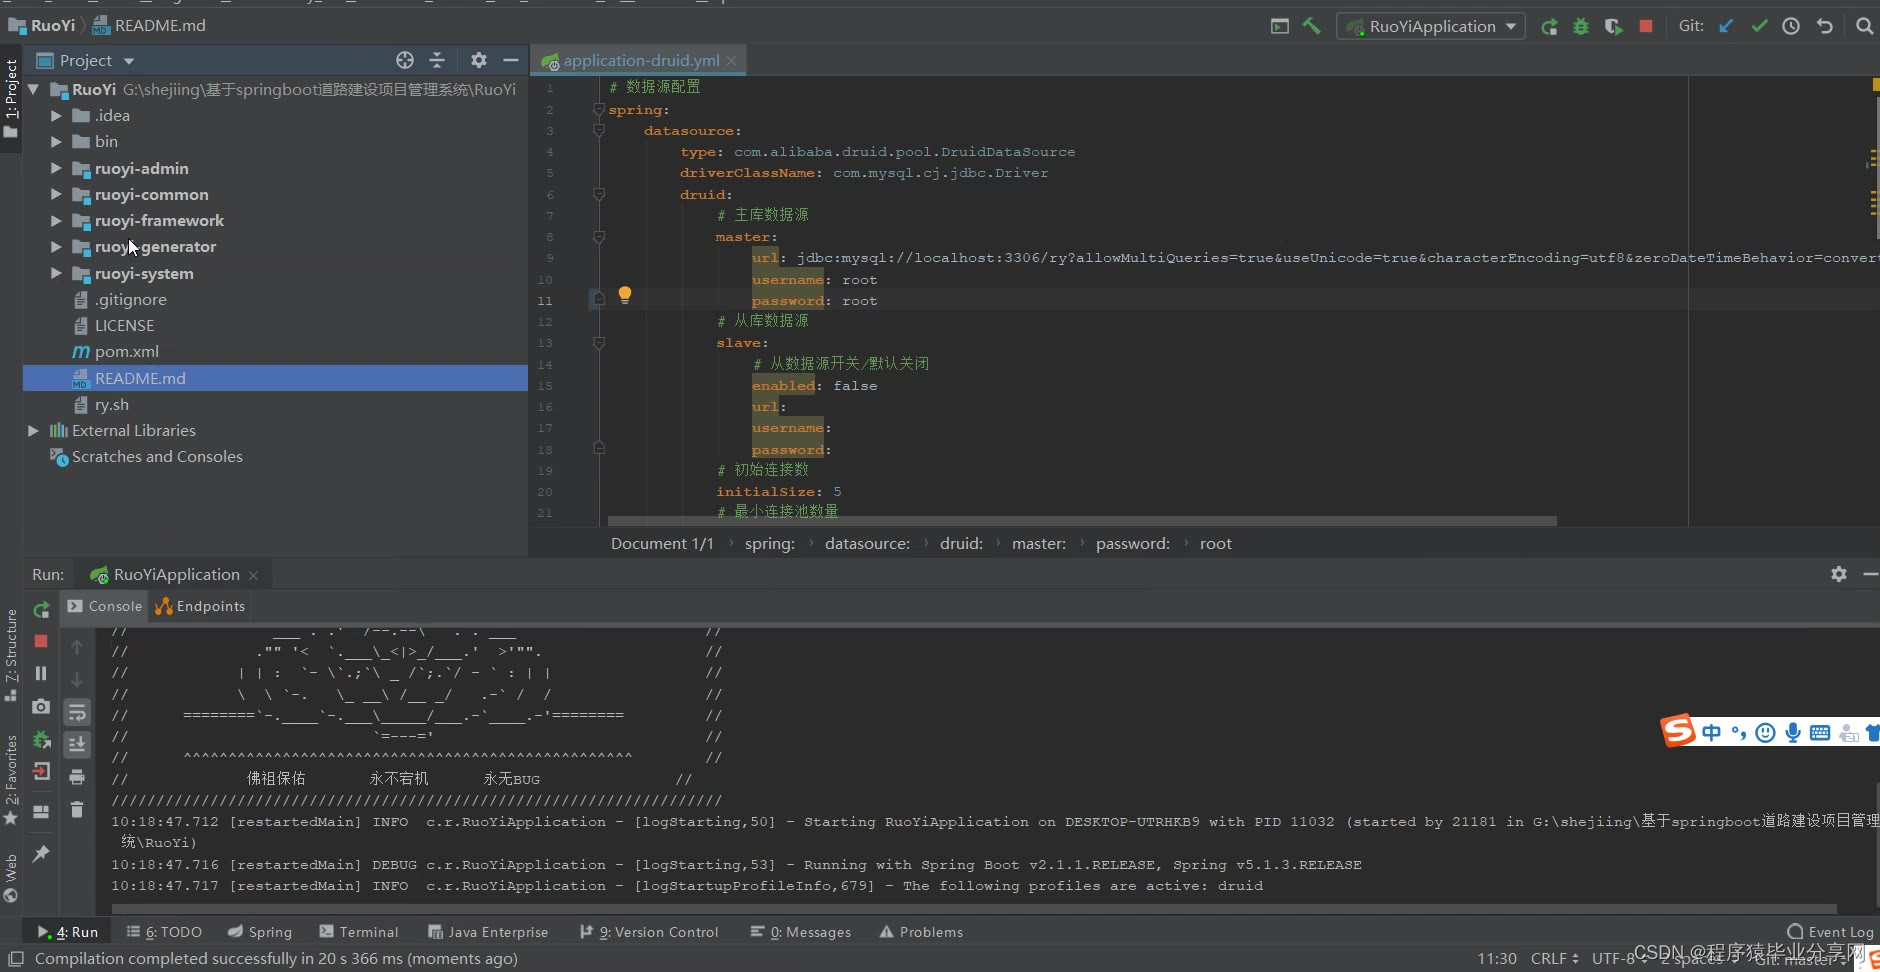Switch to the Console tab
Image resolution: width=1880 pixels, height=972 pixels.
105,606
